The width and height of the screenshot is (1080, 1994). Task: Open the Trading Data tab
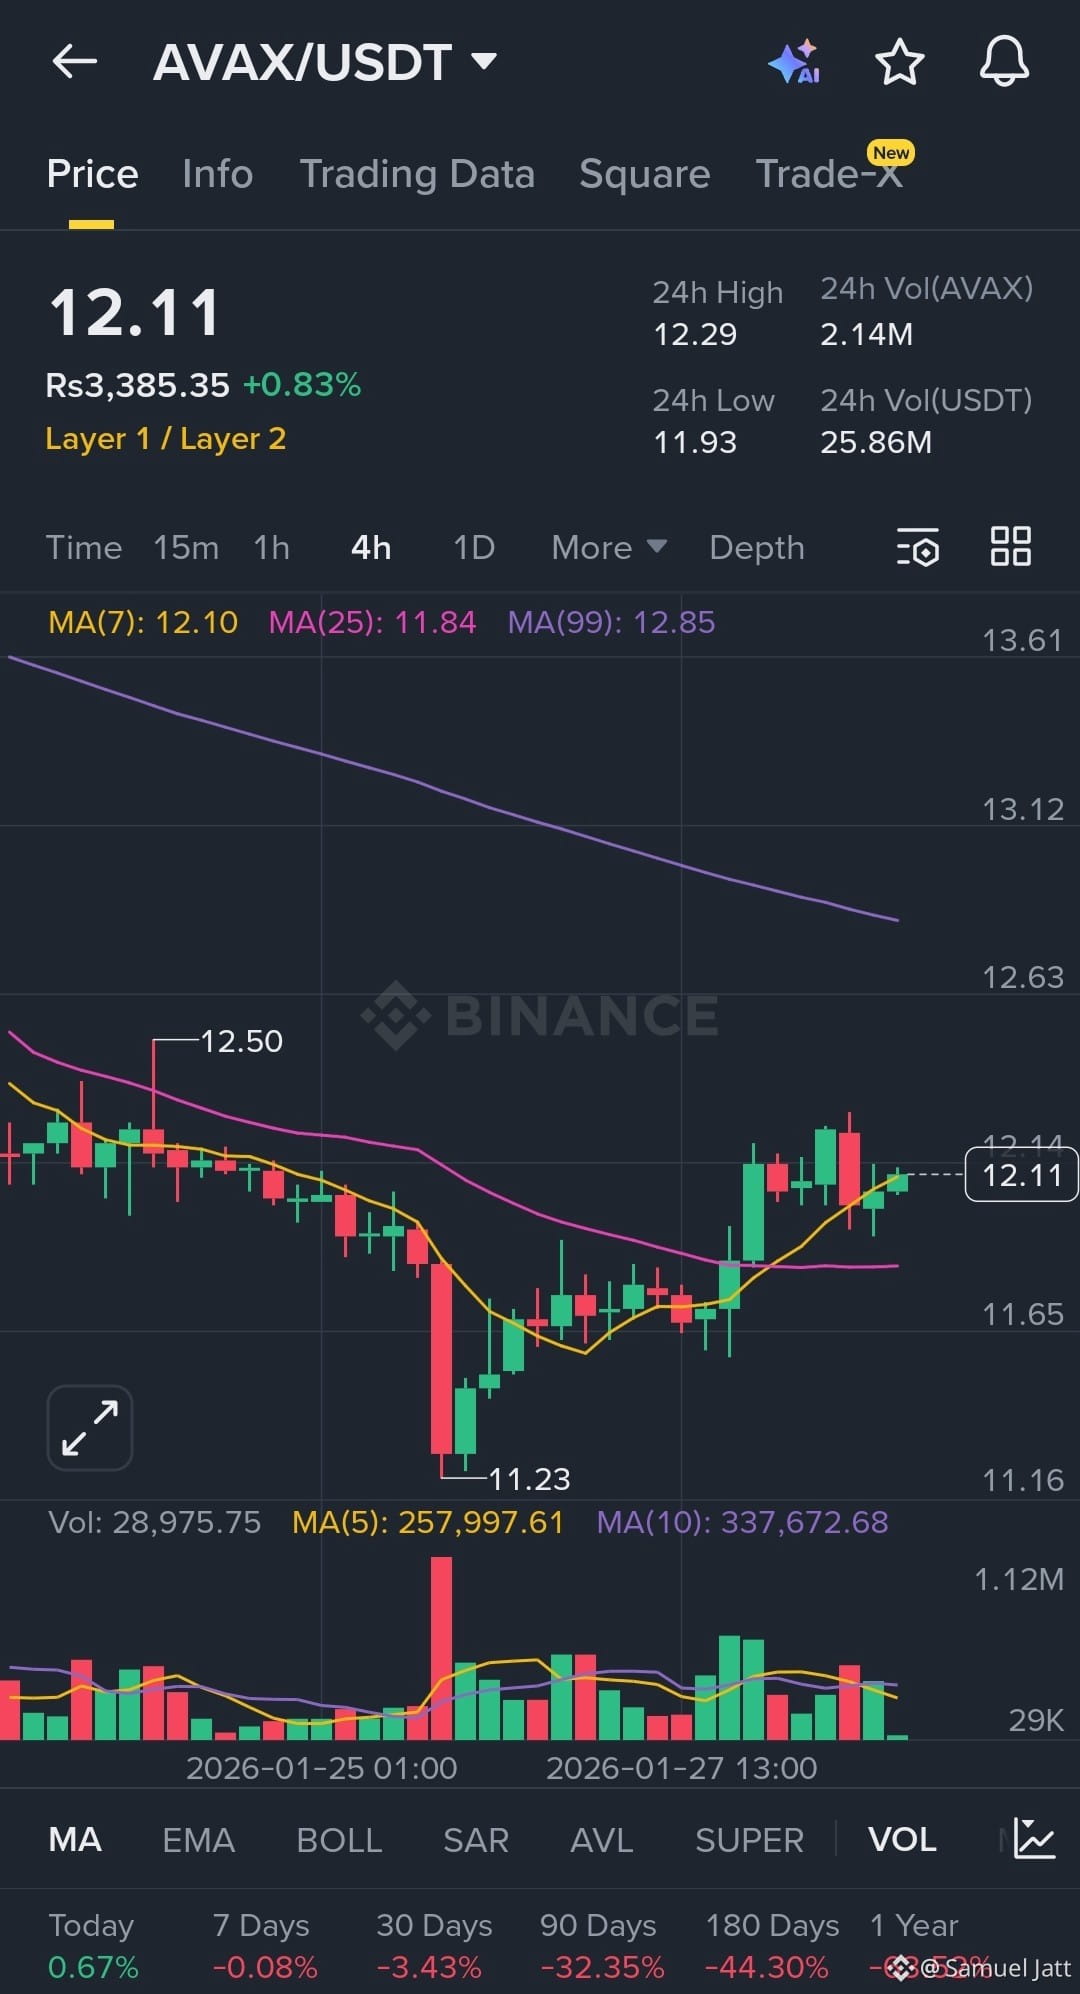[x=417, y=174]
